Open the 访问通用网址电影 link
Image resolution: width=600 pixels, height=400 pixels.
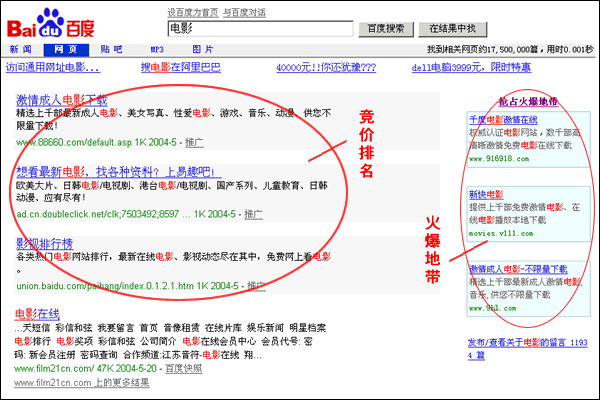53,68
